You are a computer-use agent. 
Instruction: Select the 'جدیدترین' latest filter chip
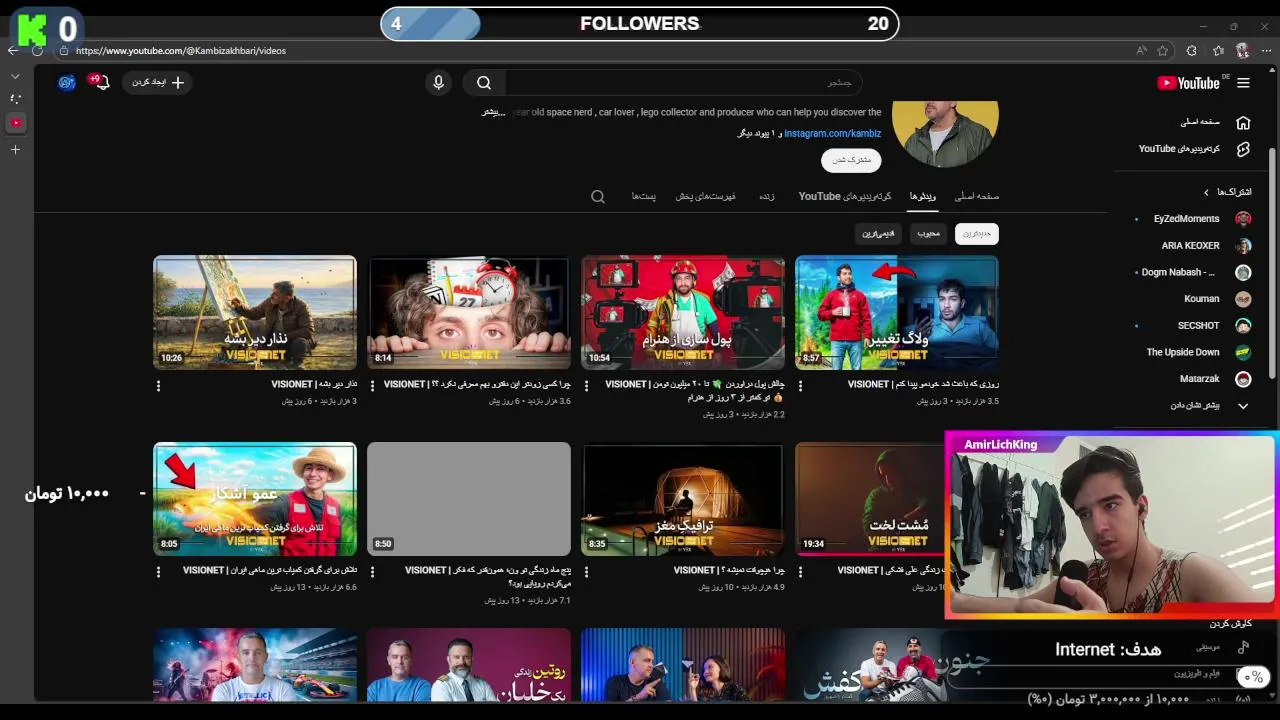tap(977, 234)
